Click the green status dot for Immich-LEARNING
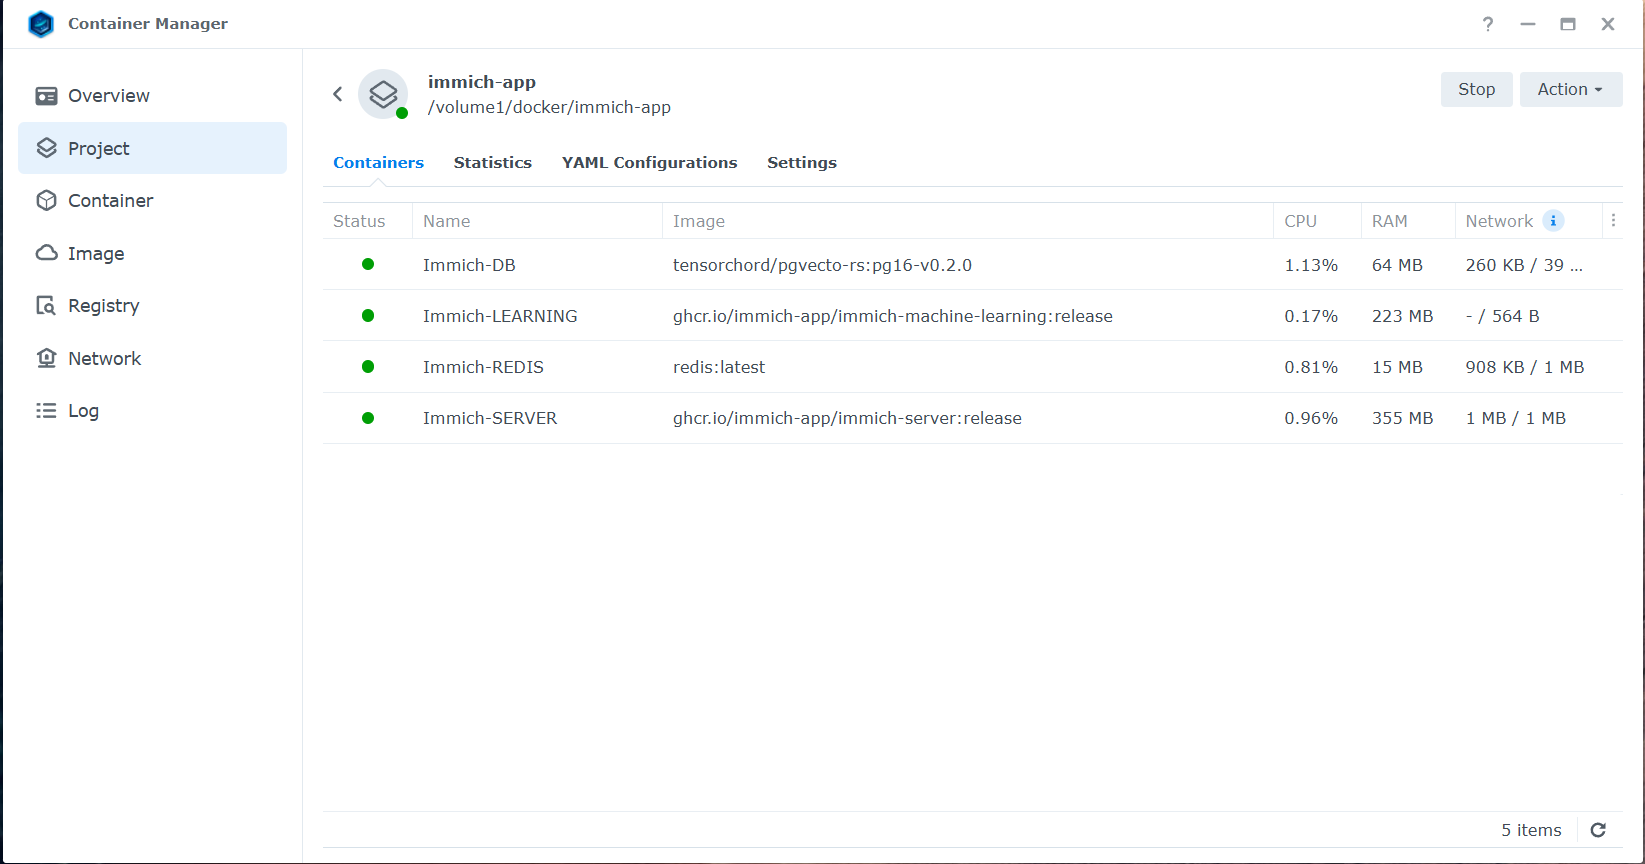 [x=368, y=315]
